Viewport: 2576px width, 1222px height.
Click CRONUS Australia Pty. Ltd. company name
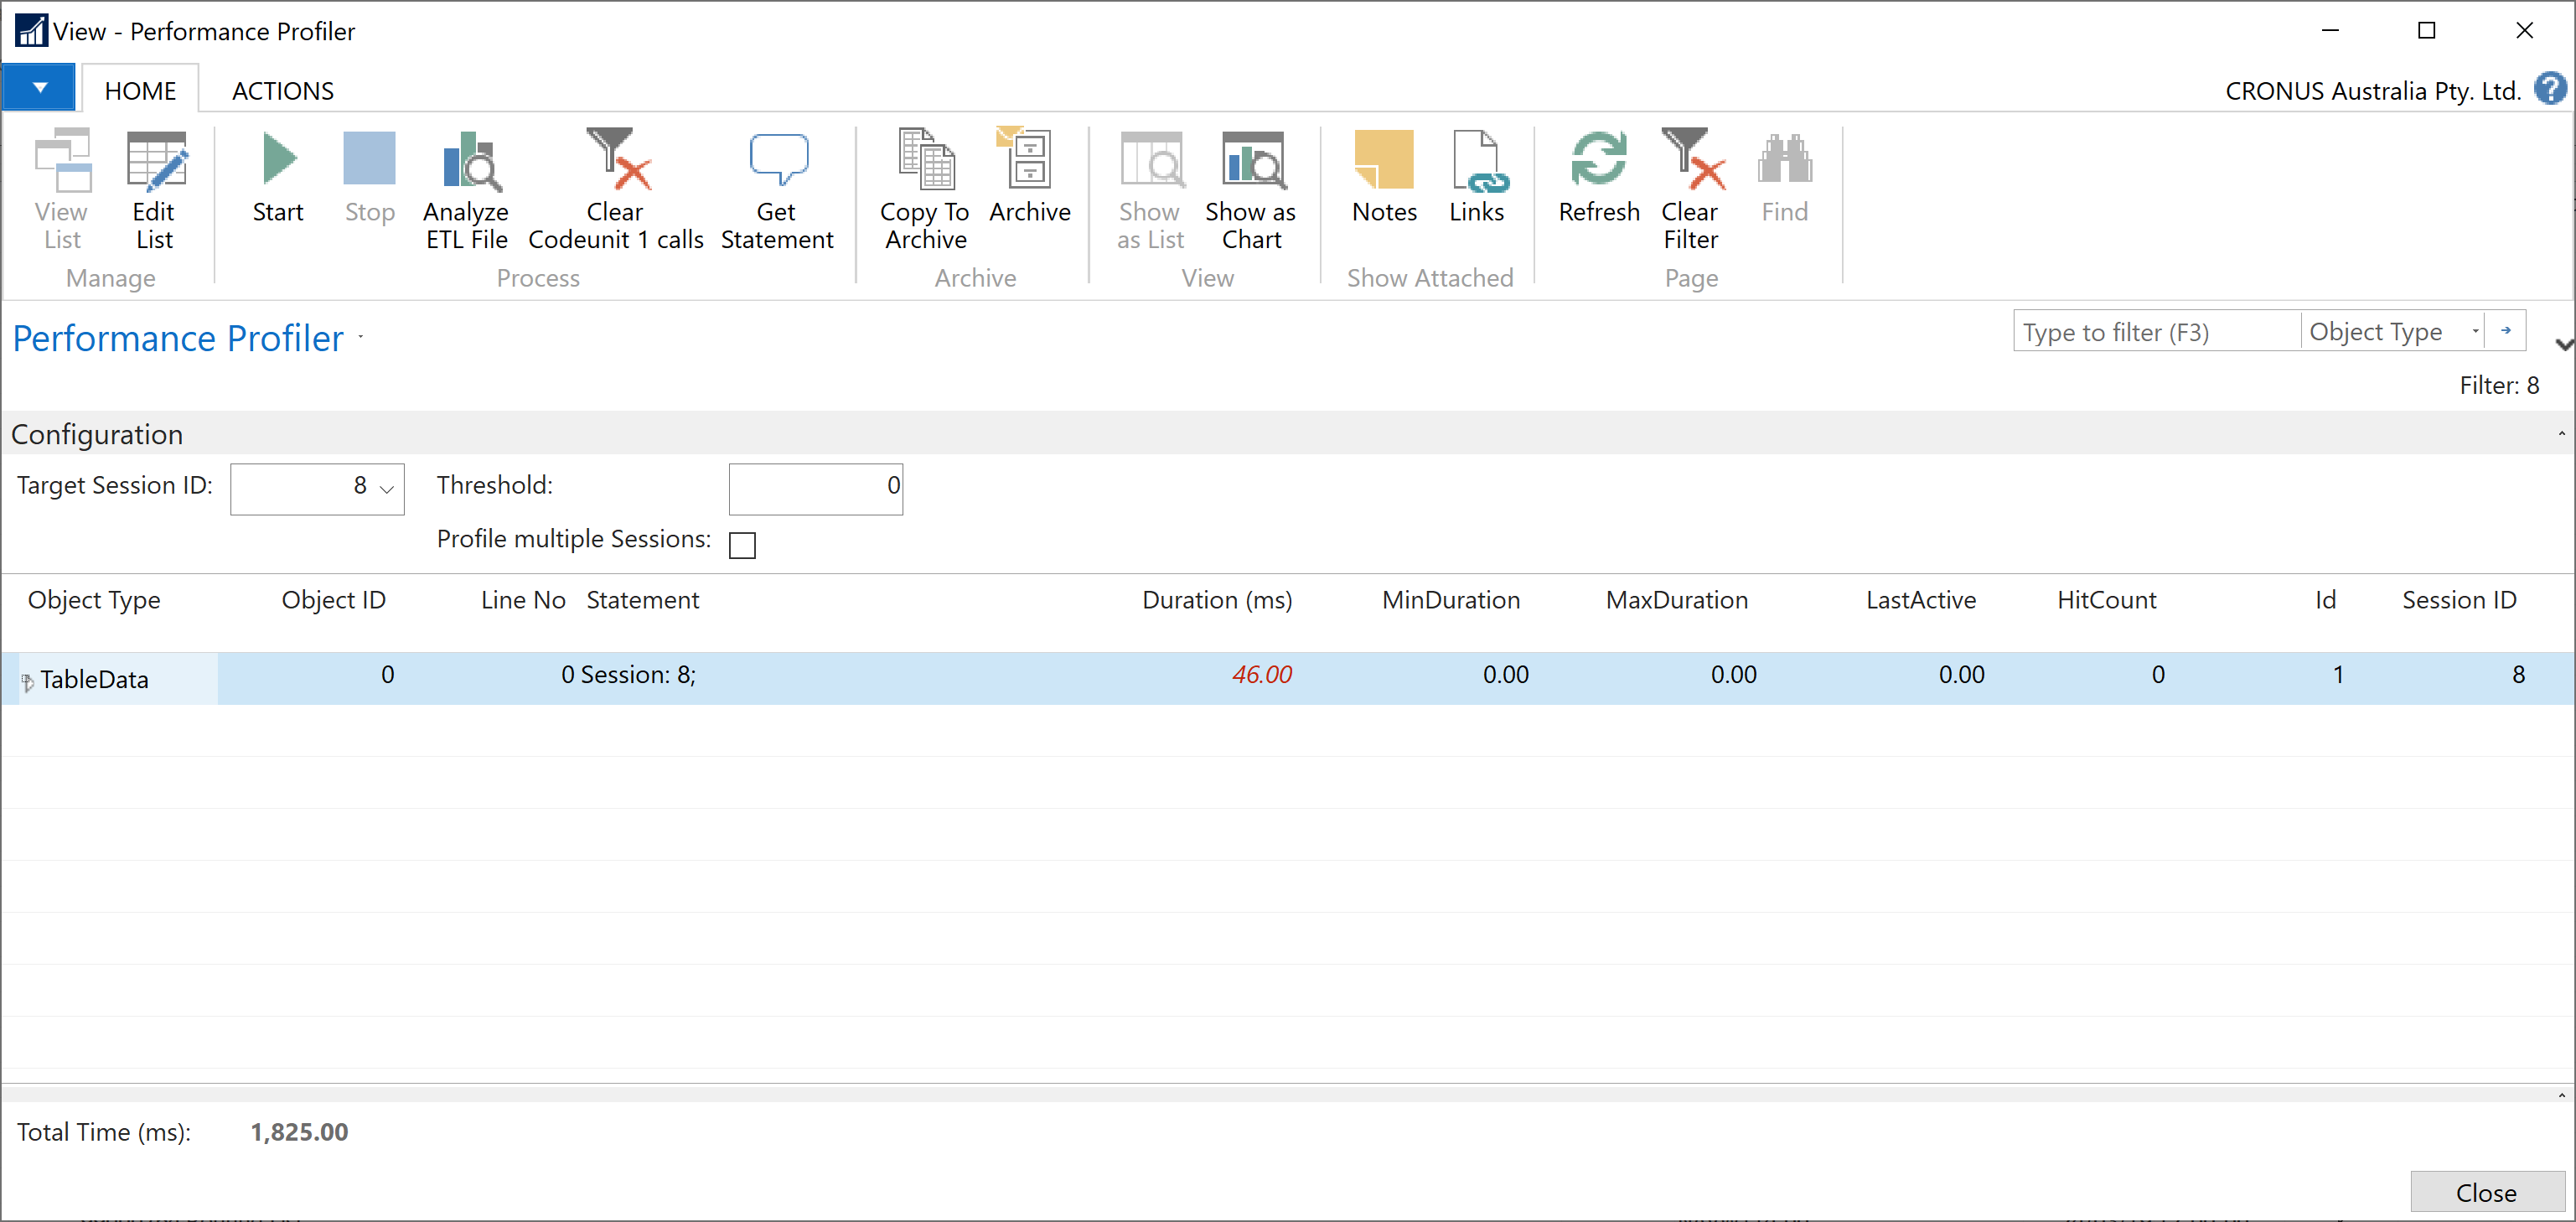pyautogui.click(x=2372, y=91)
